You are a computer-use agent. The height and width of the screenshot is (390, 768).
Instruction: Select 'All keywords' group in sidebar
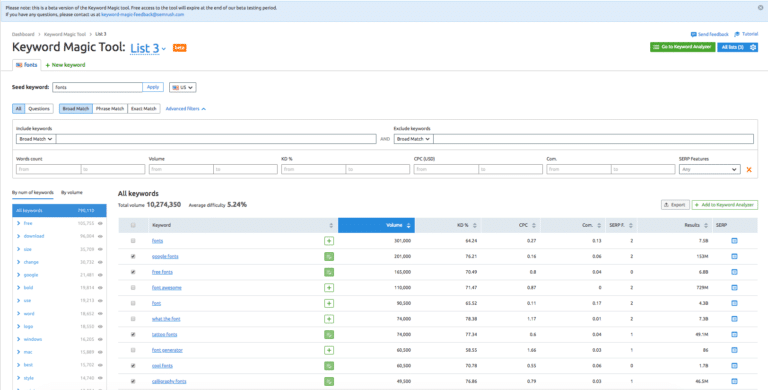[59, 211]
